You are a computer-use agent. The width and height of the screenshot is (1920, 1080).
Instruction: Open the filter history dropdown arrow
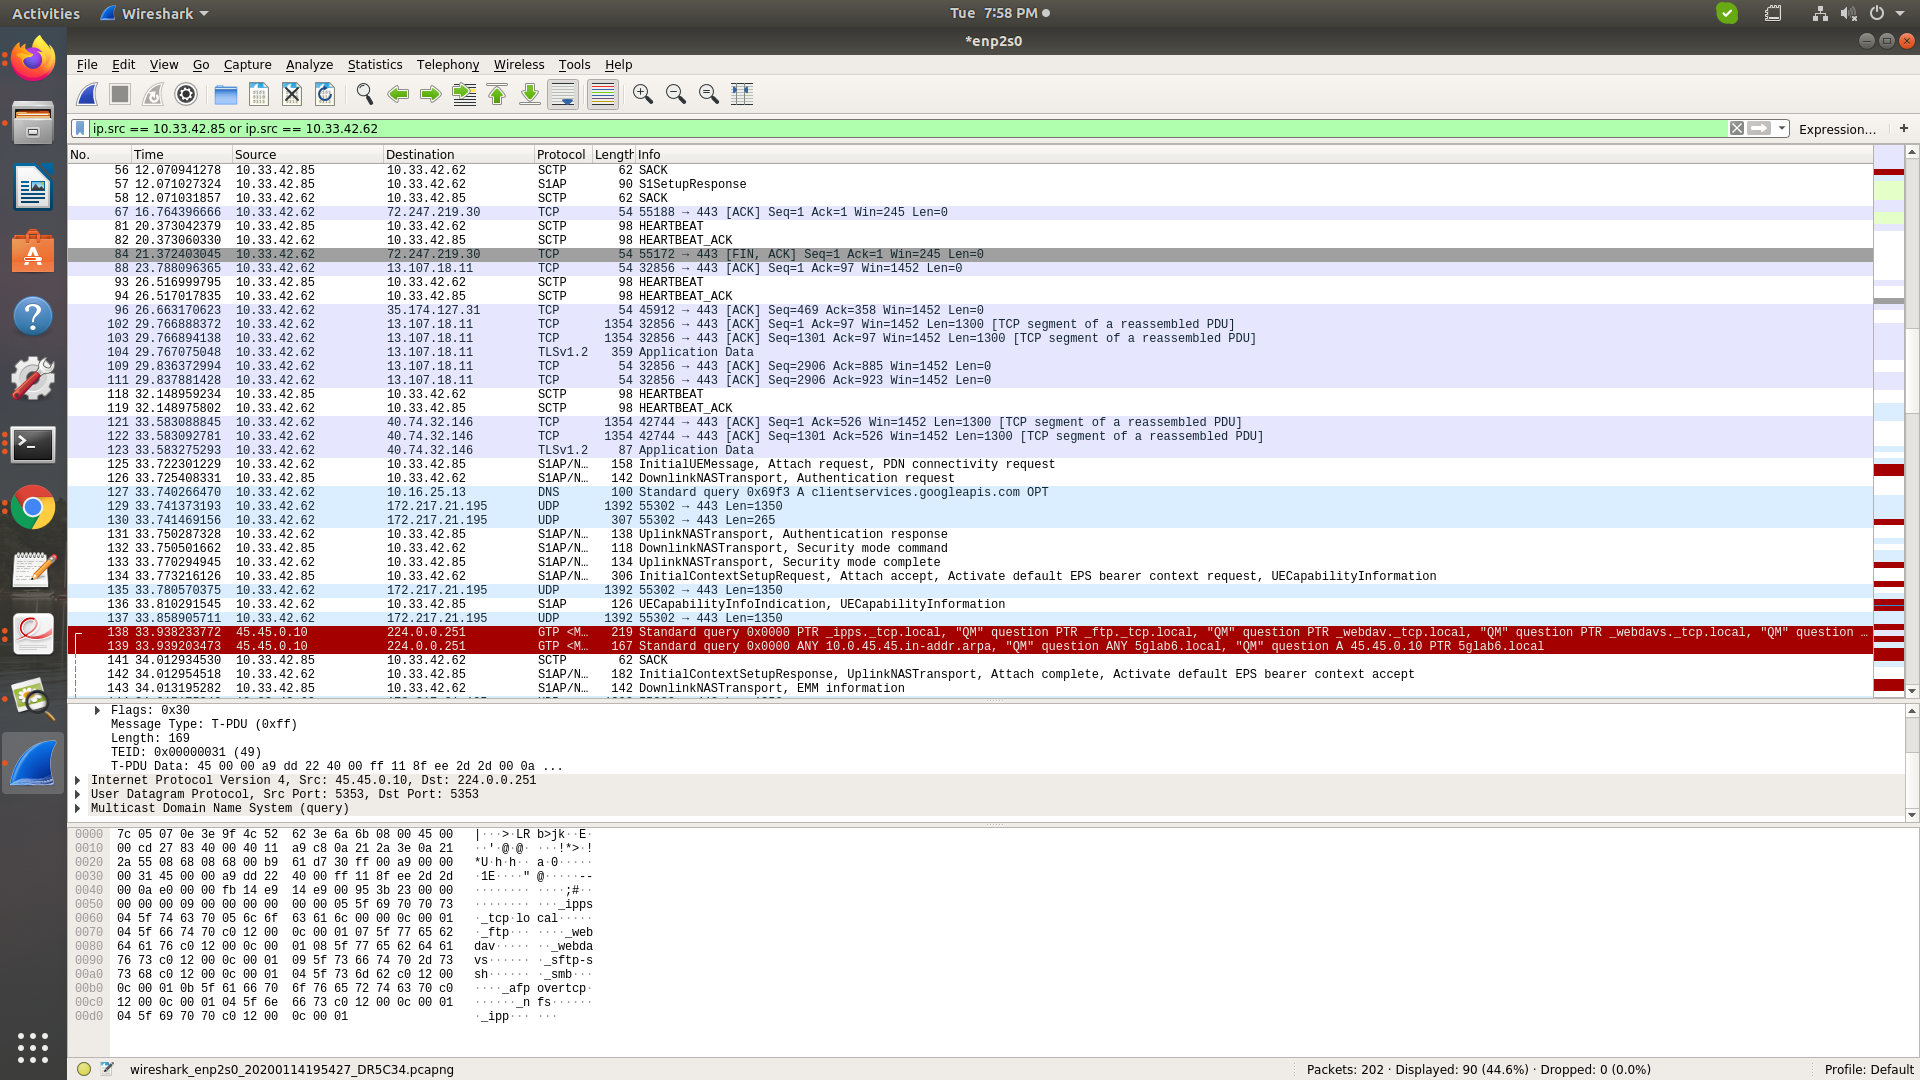click(x=1782, y=128)
